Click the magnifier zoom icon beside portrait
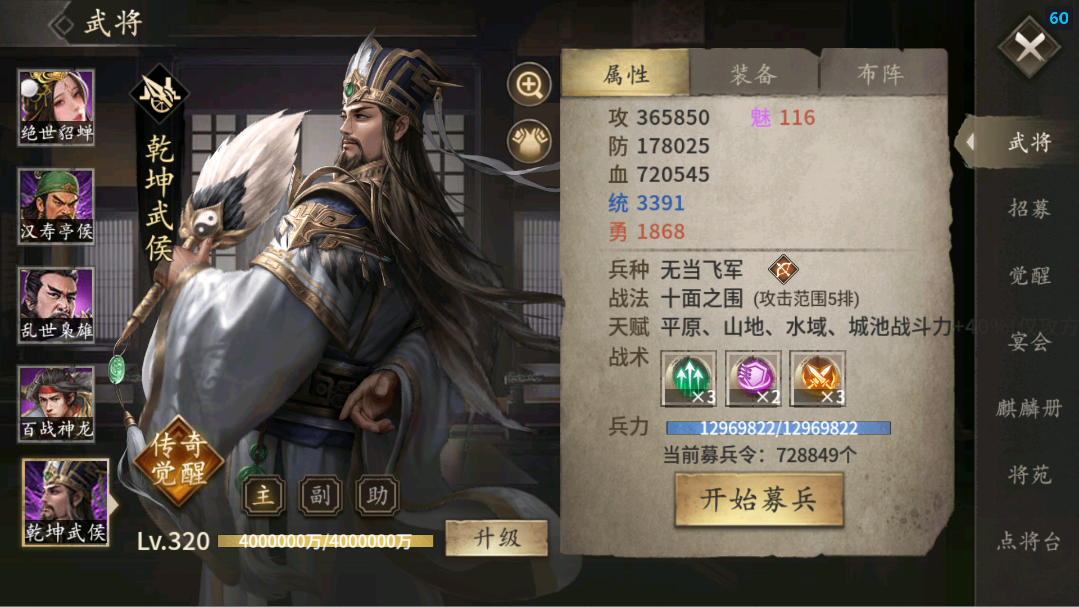The image size is (1079, 607). pos(529,85)
